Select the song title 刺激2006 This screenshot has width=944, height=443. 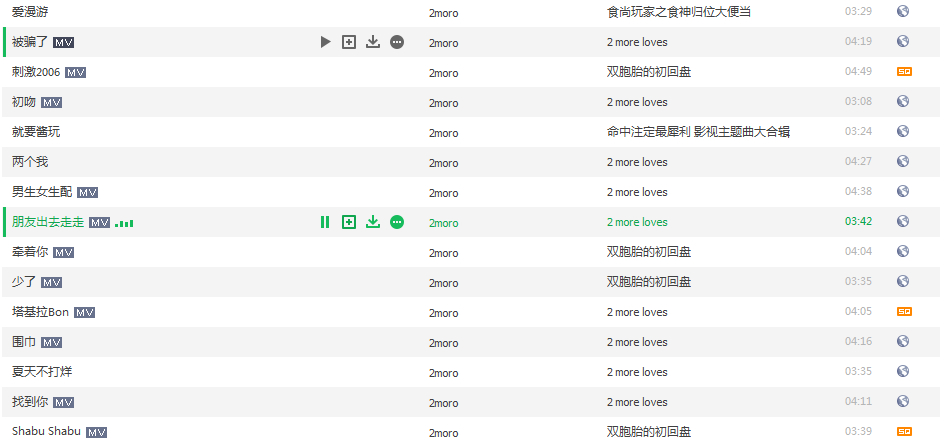36,72
